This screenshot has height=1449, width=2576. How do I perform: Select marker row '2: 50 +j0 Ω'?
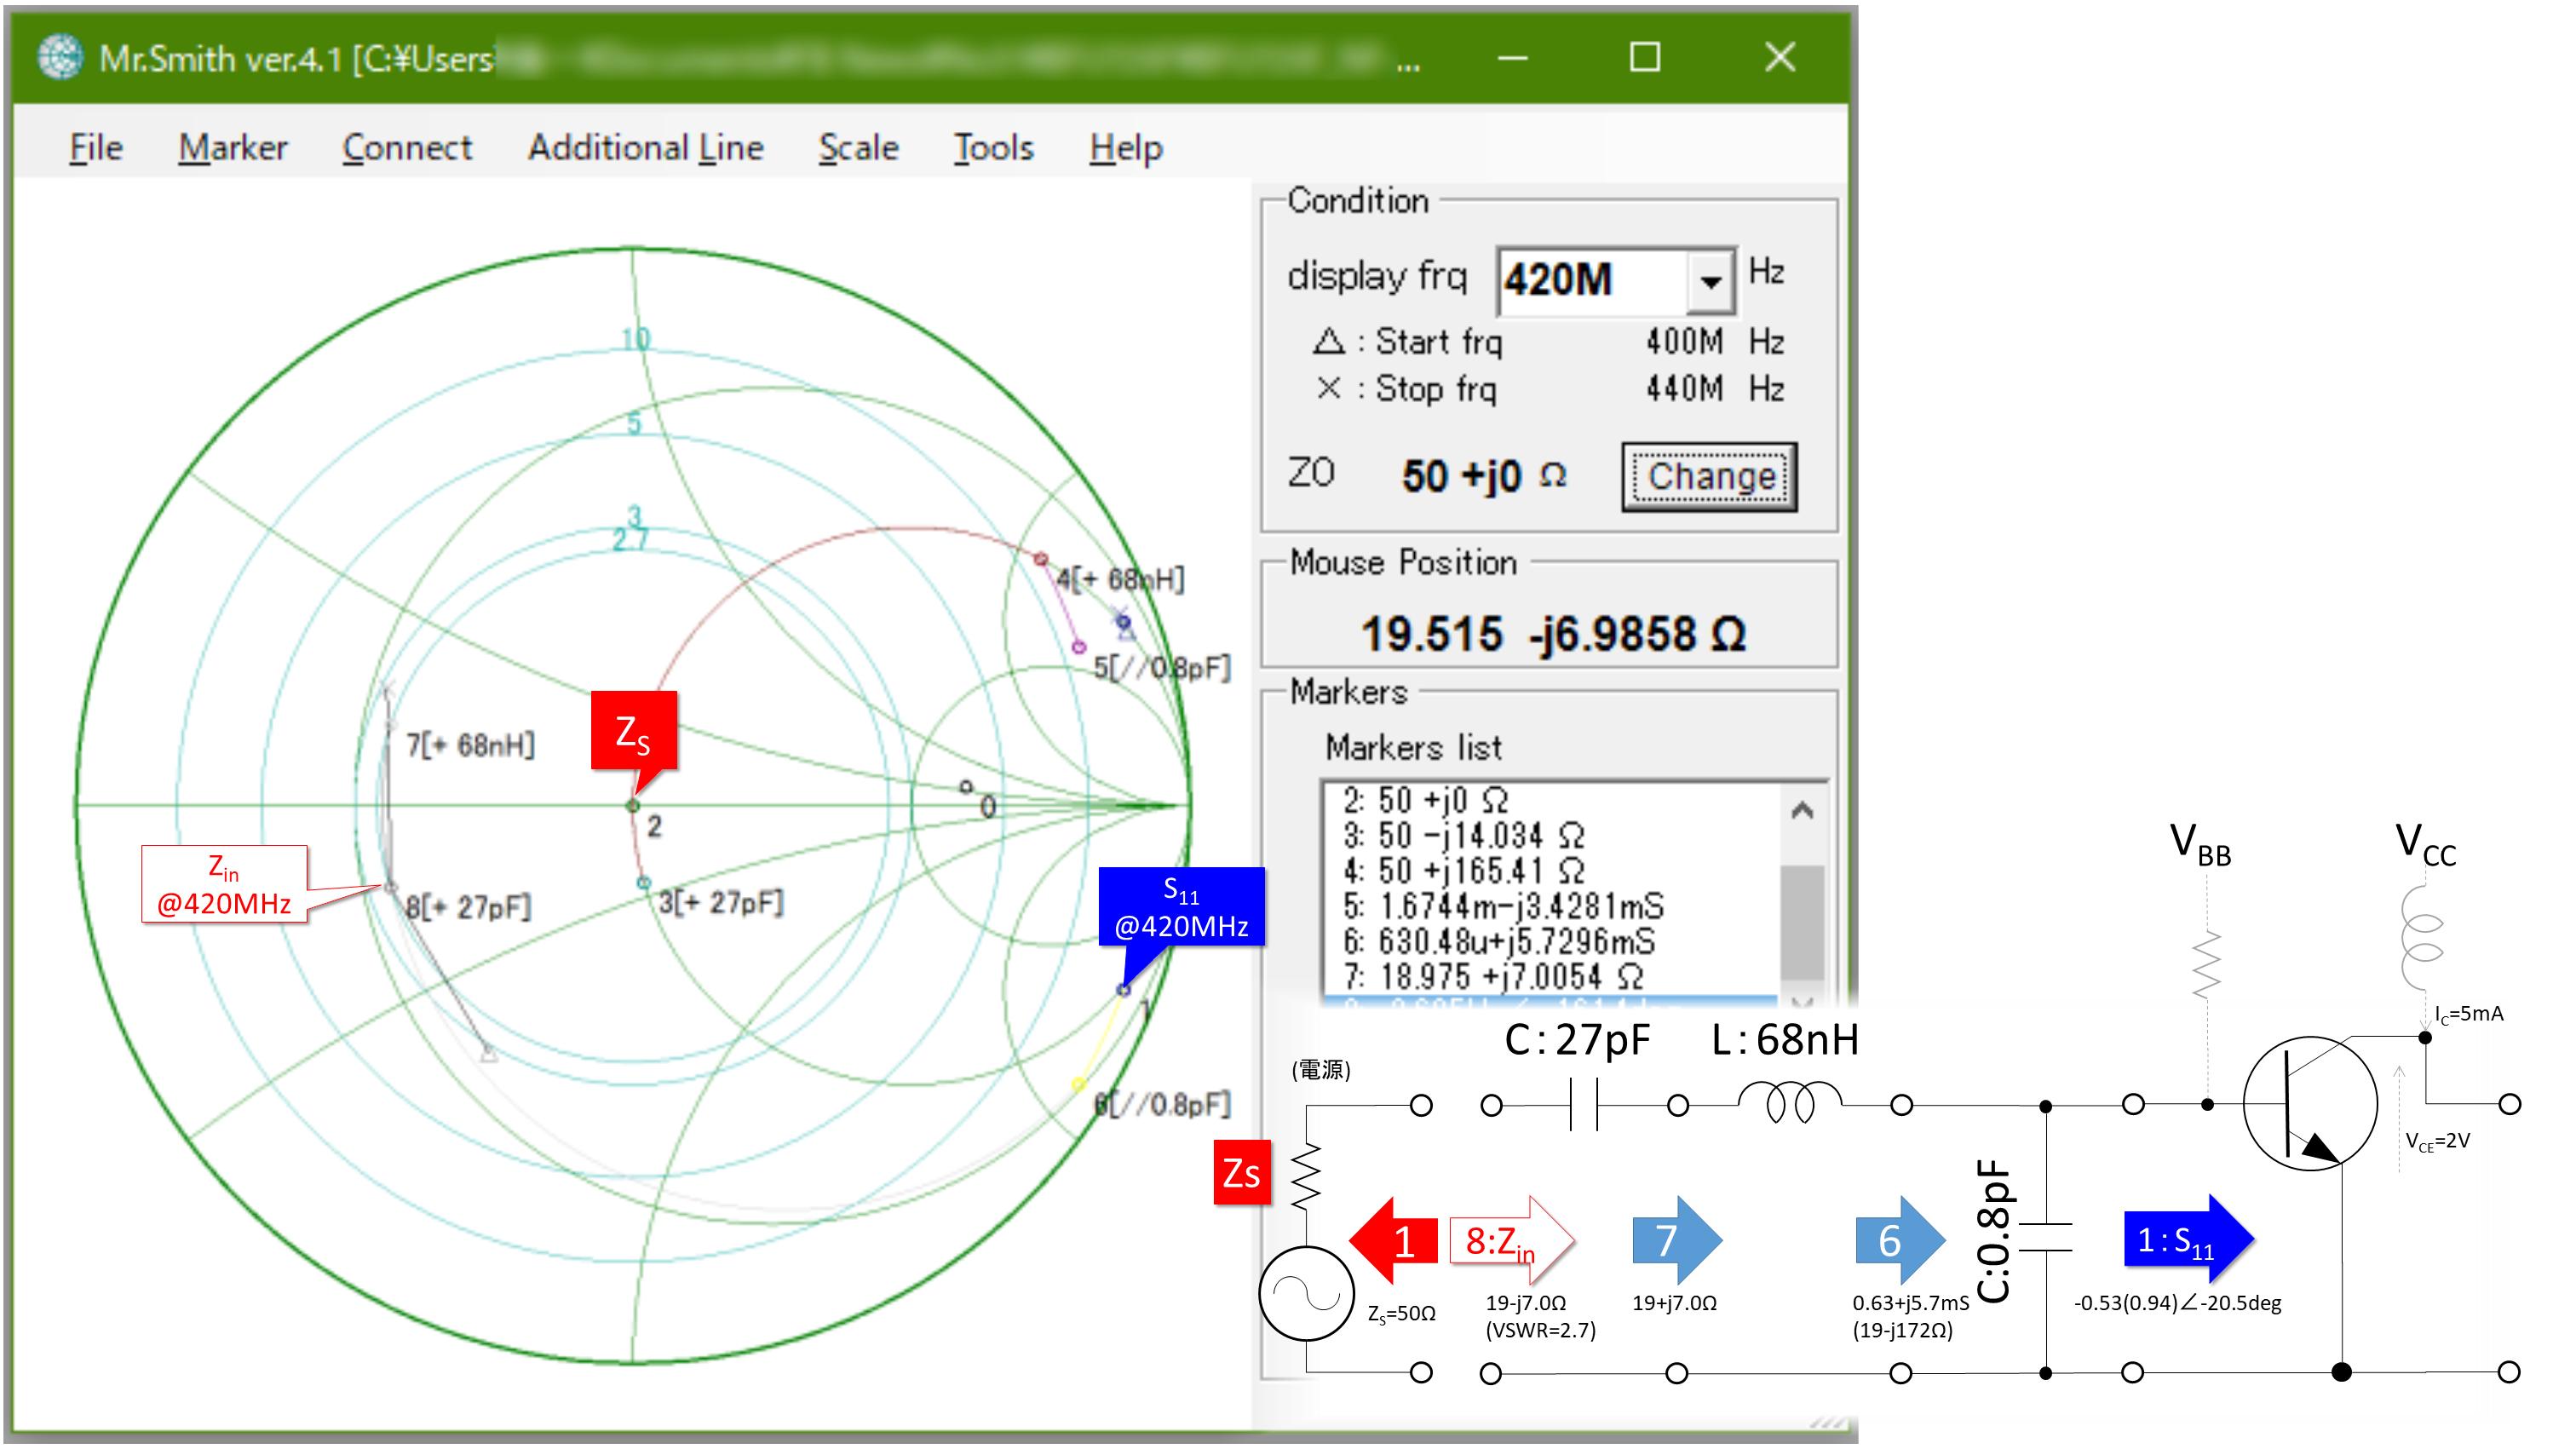point(1551,801)
